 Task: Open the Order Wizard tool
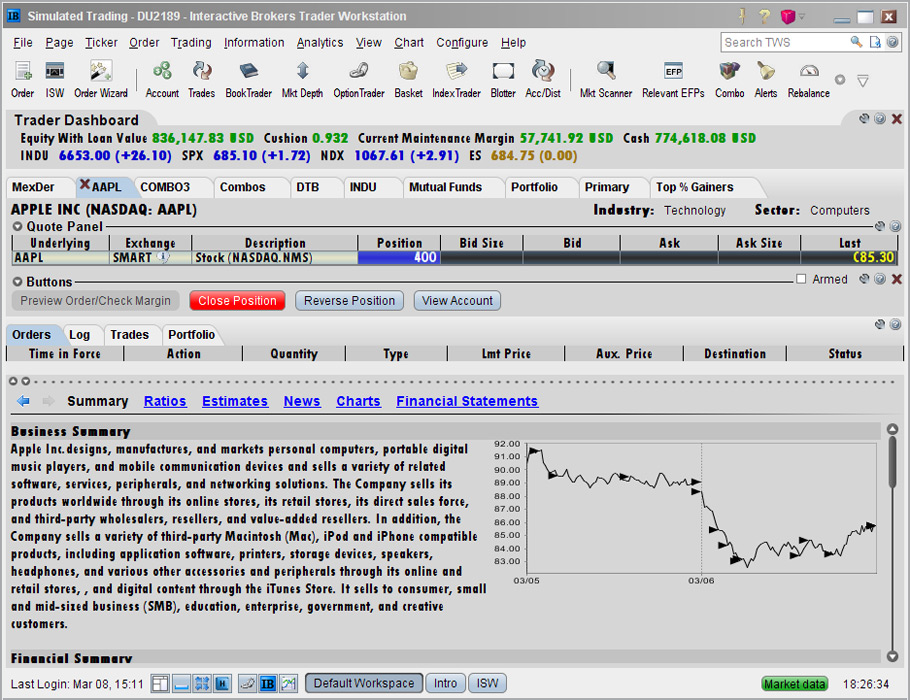click(x=100, y=80)
